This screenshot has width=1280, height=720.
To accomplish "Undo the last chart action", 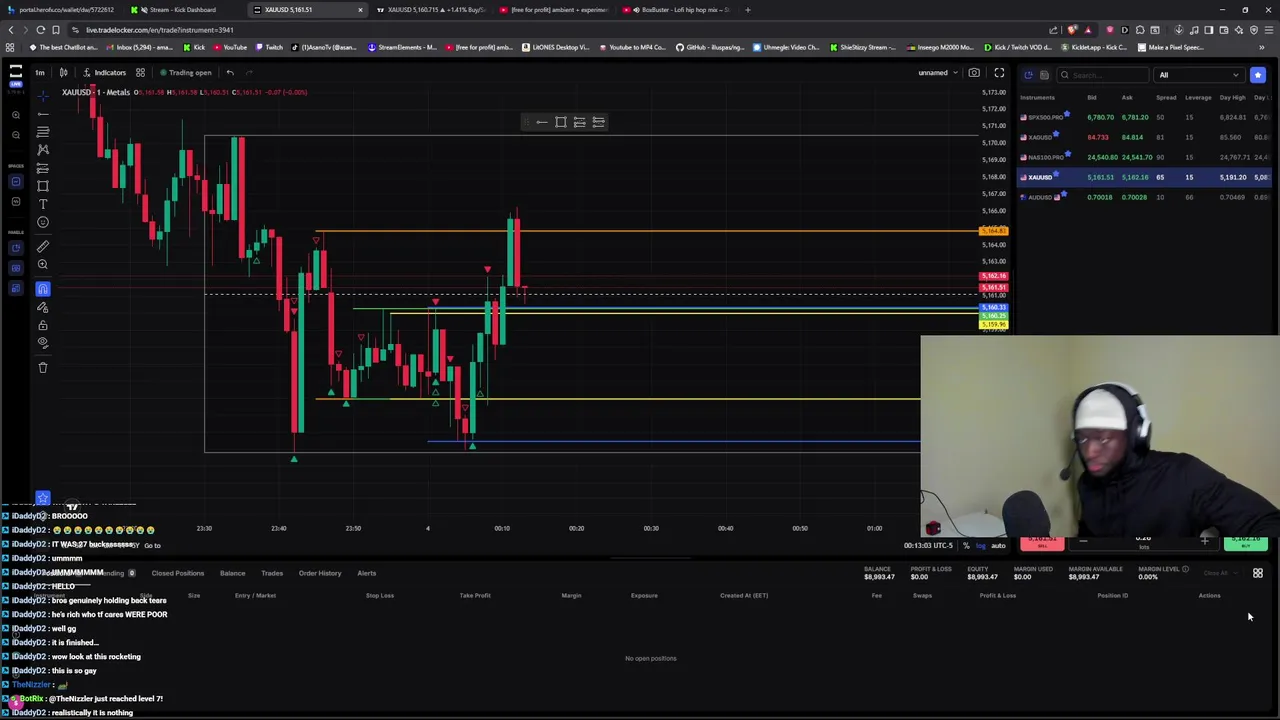I will [230, 72].
